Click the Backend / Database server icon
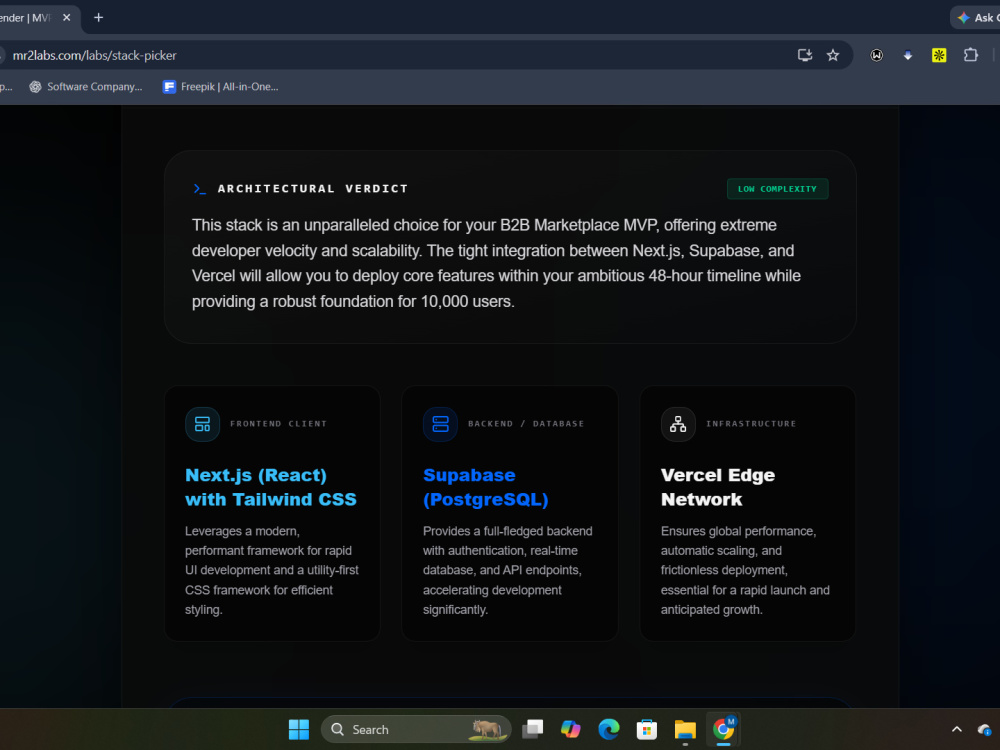 click(440, 424)
